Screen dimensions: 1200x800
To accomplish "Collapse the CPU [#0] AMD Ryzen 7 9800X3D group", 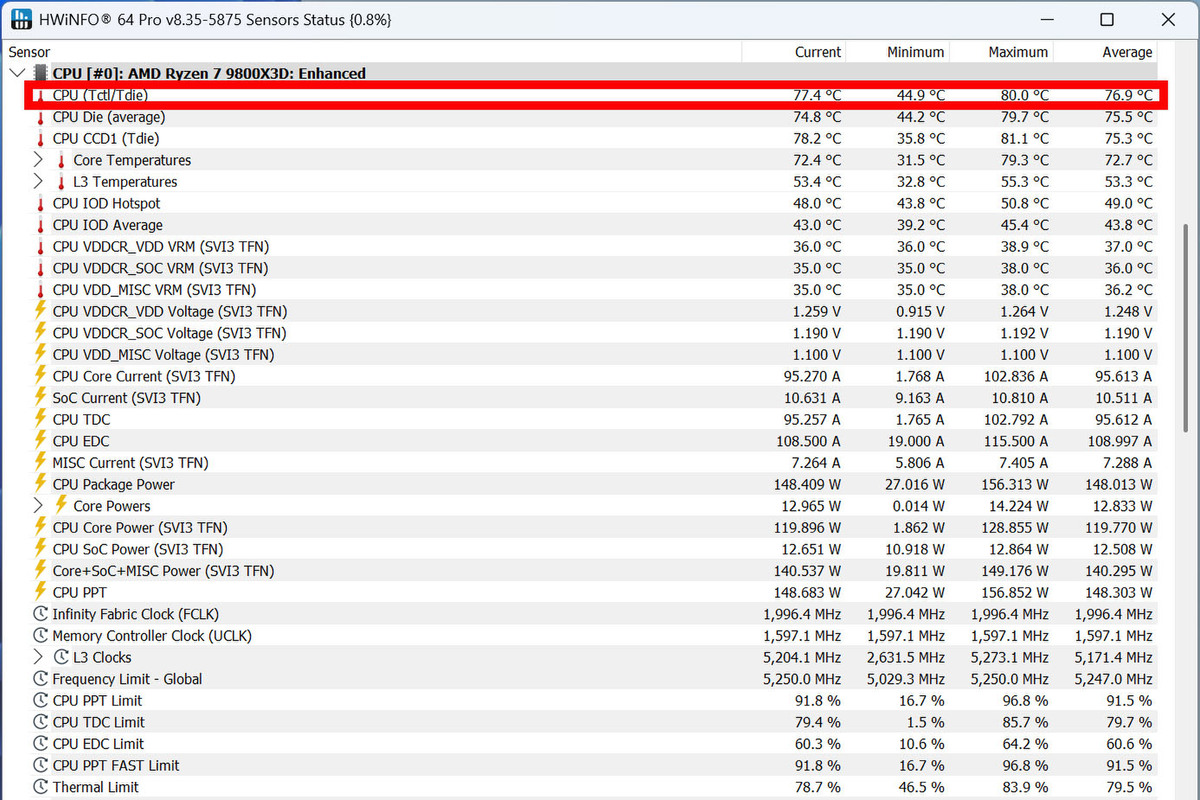I will 17,73.
